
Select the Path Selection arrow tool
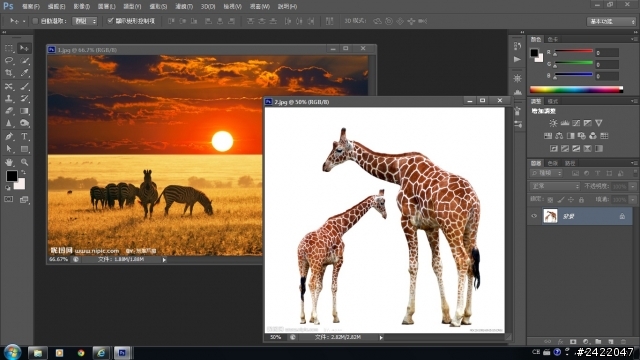[9, 149]
